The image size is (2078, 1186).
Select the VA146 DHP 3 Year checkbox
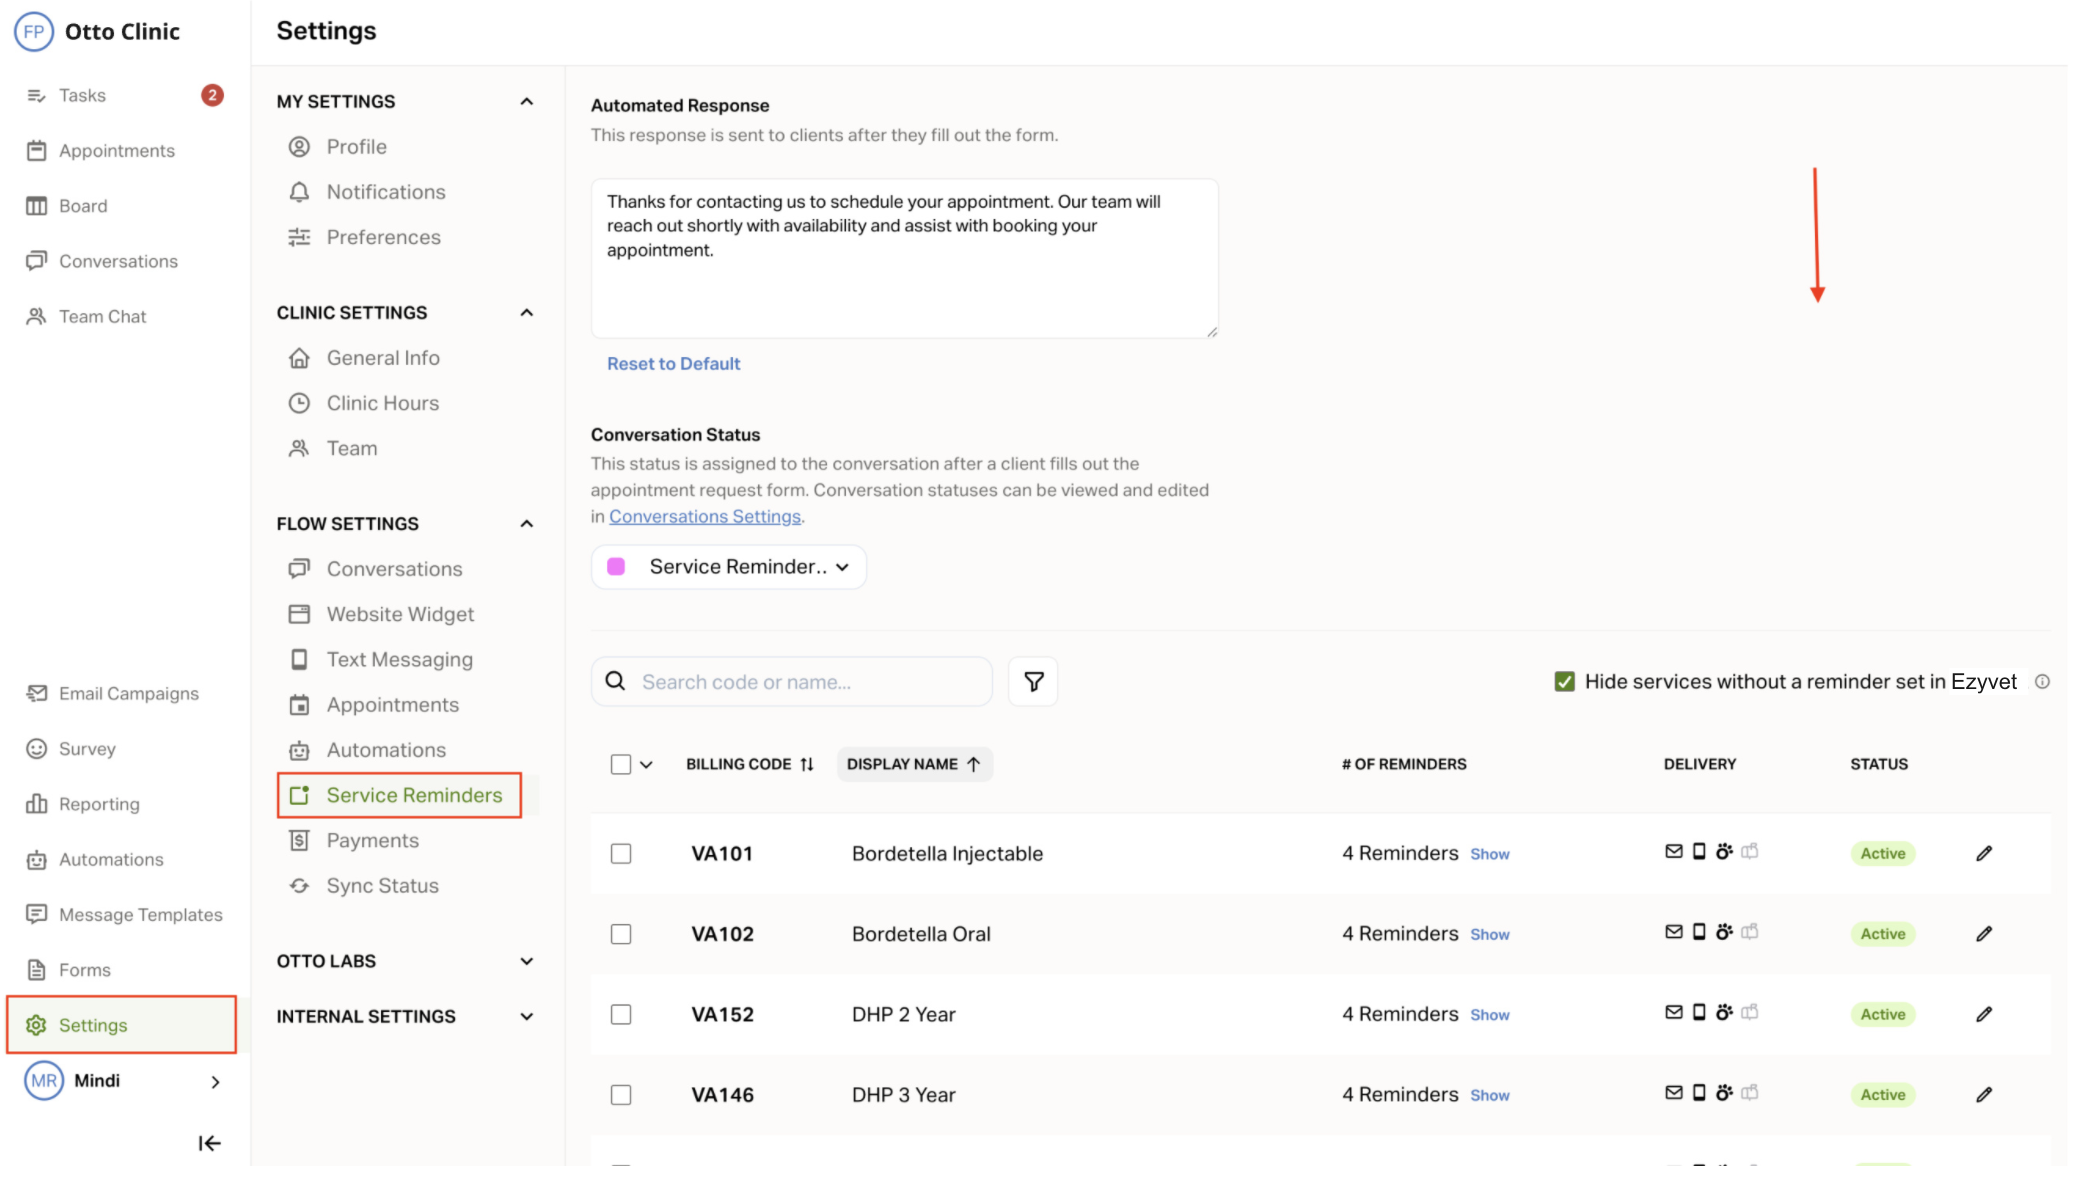point(621,1095)
